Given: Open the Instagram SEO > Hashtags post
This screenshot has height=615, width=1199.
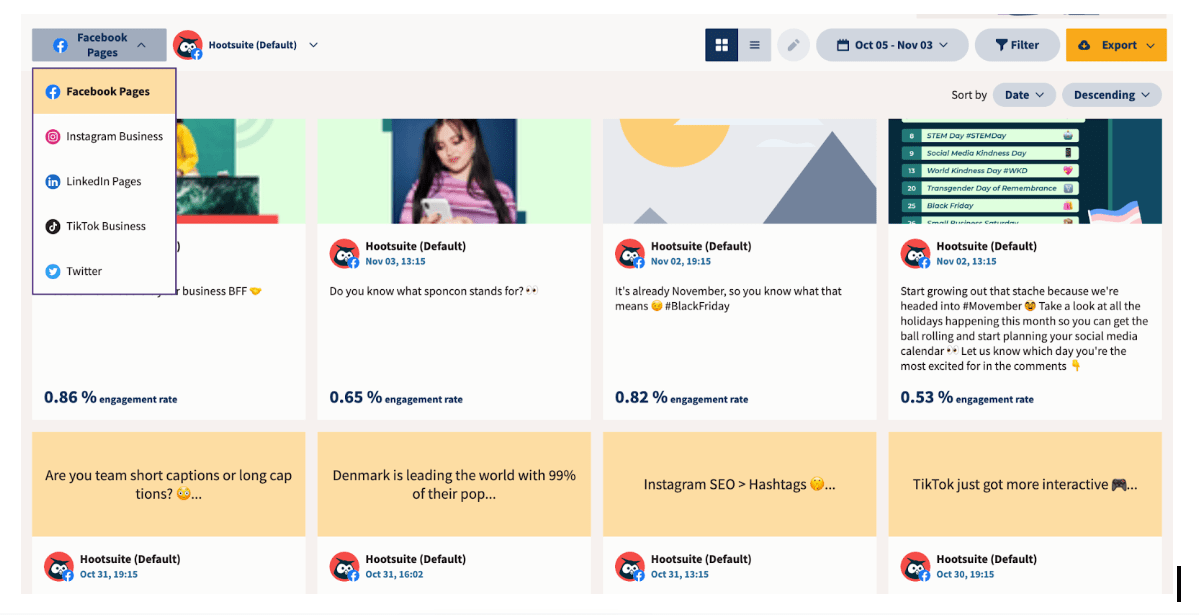Looking at the screenshot, I should pos(739,484).
